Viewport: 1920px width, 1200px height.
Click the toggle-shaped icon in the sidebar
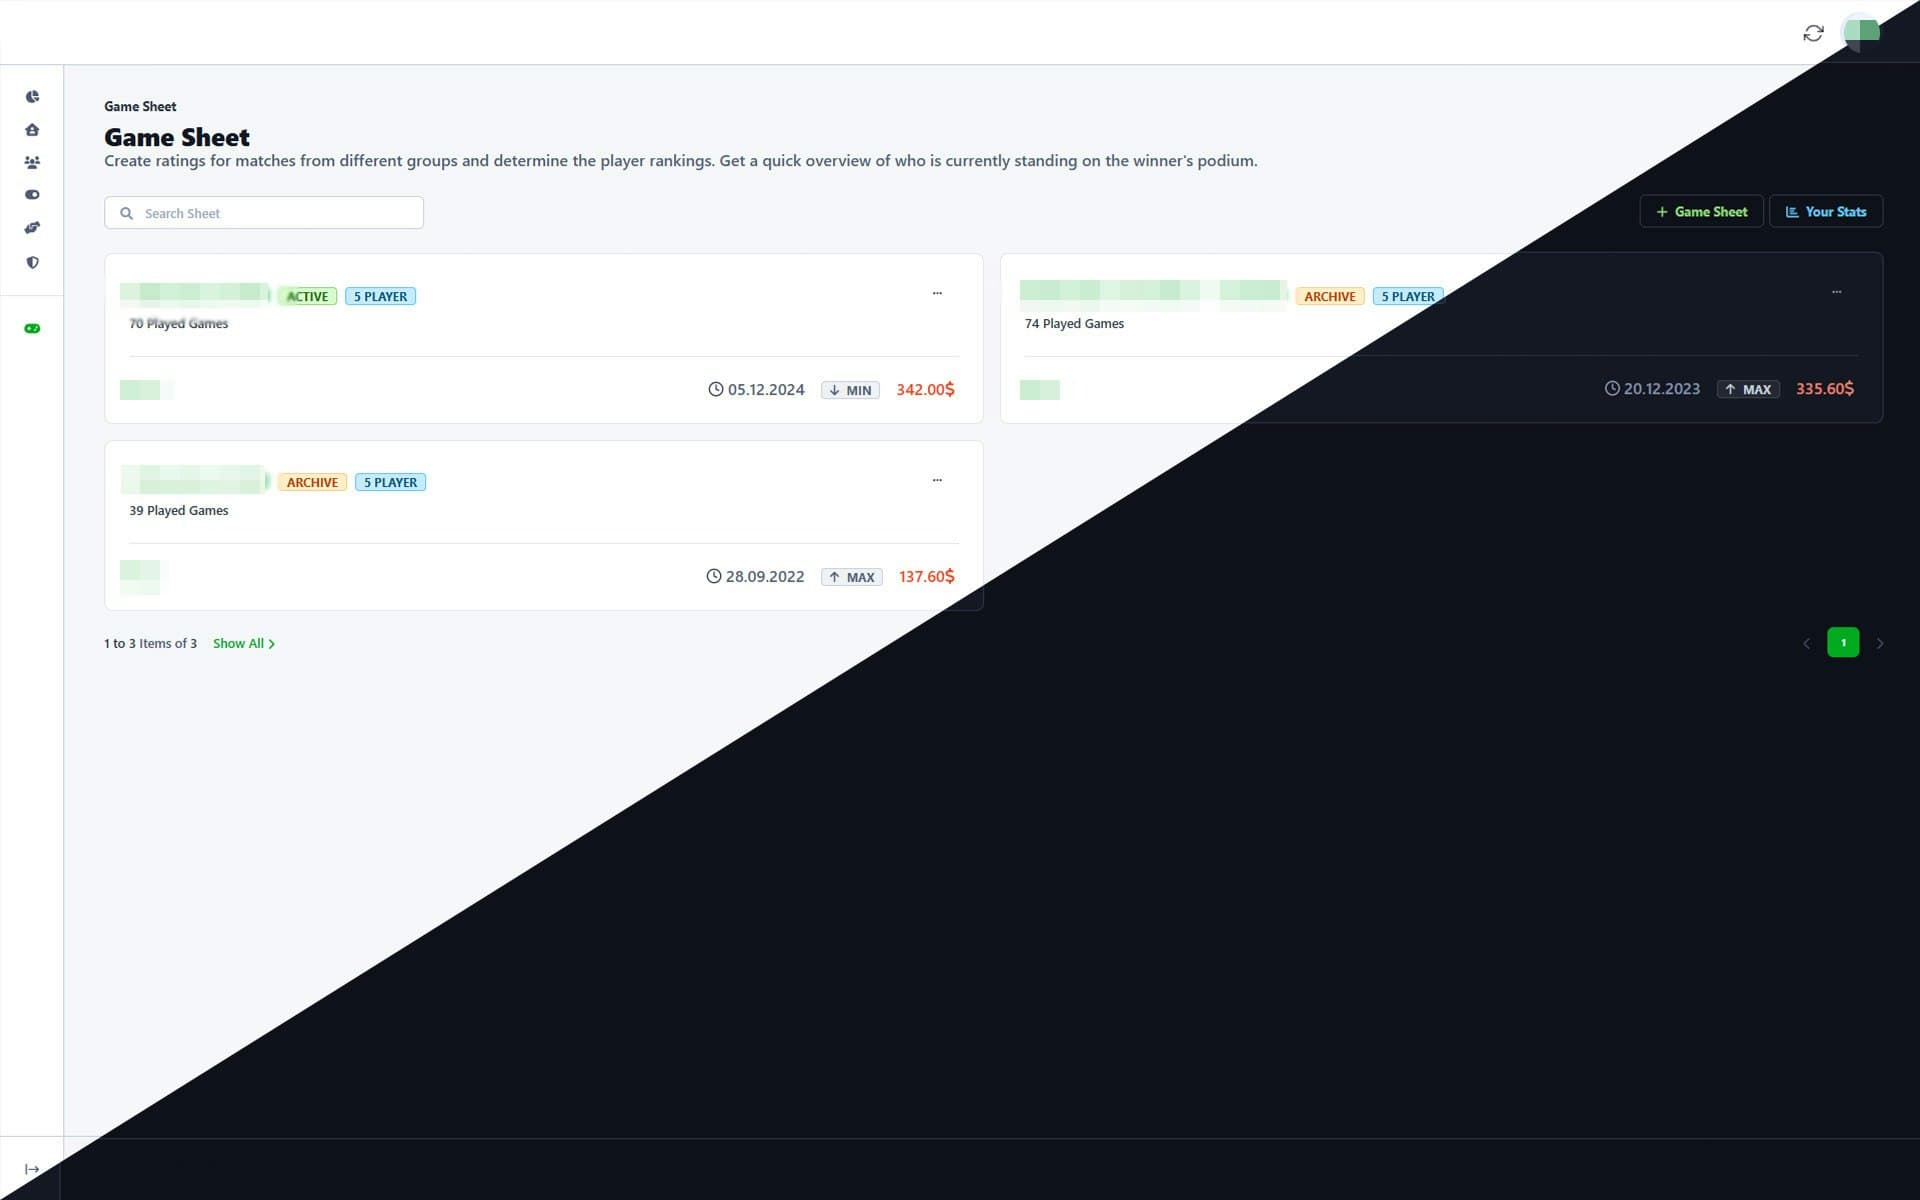pos(32,194)
